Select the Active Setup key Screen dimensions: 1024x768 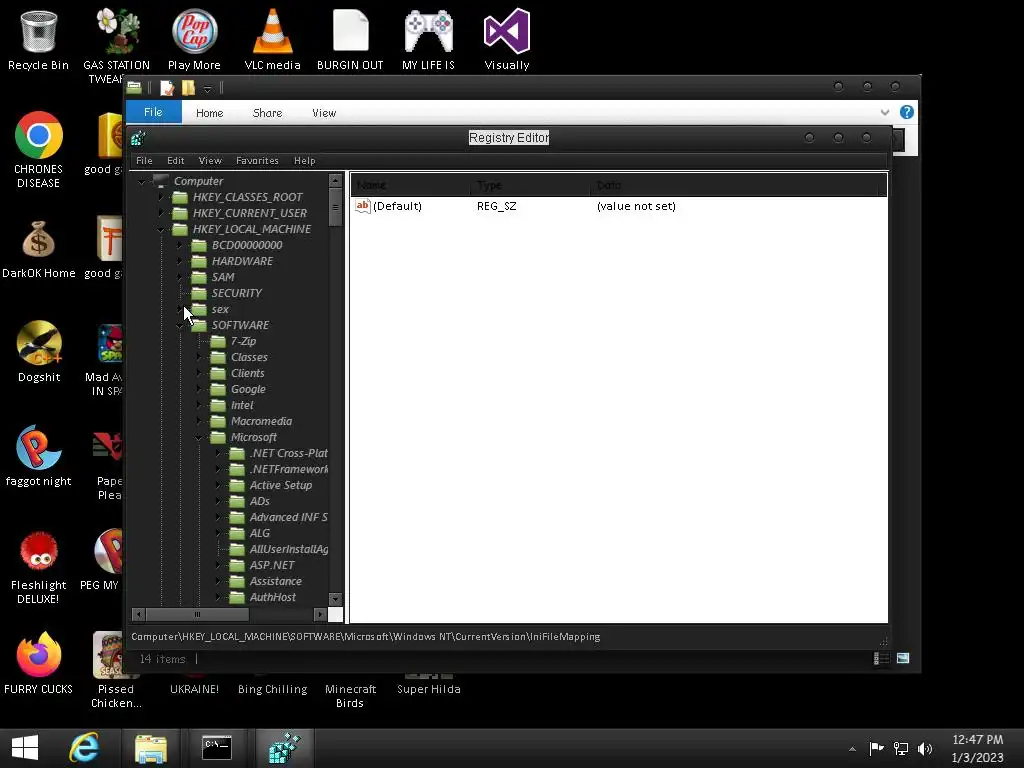281,485
